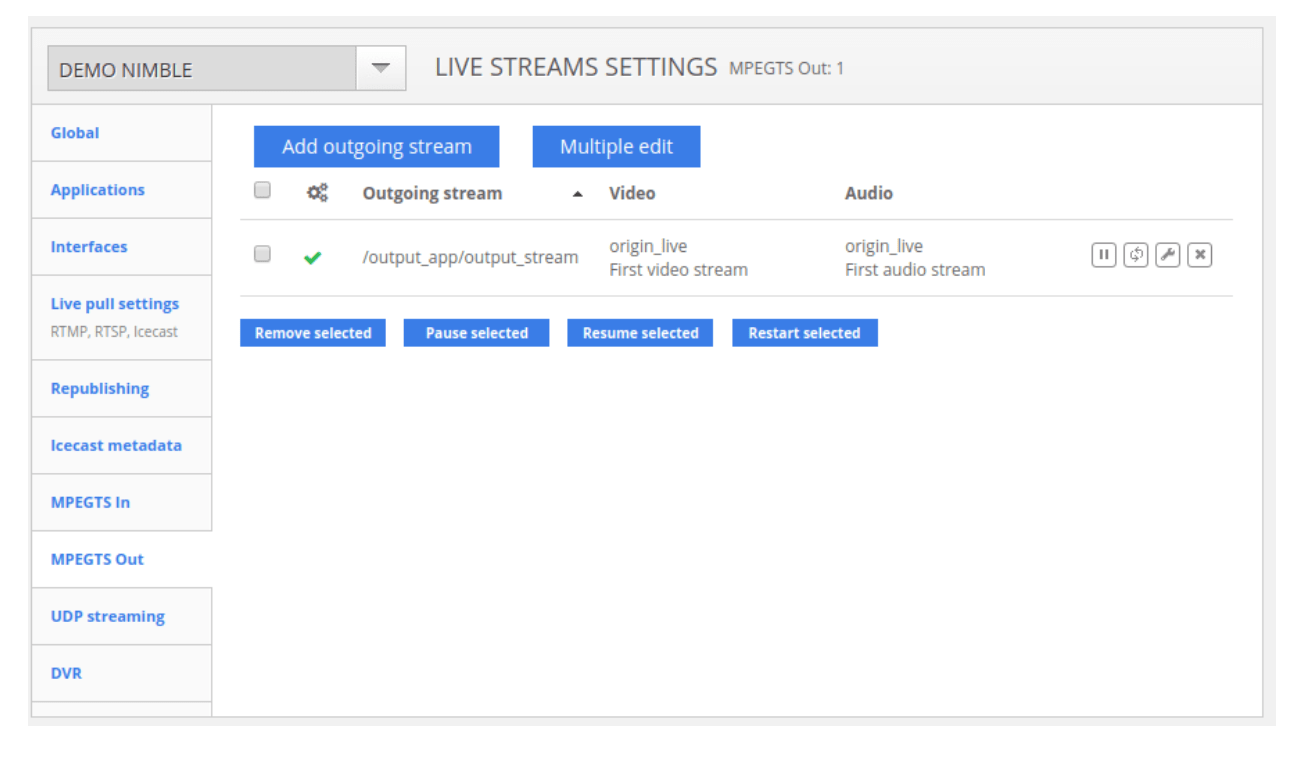1304x758 pixels.
Task: Open the DEMO NIMBLE server dropdown arrow
Action: (x=380, y=69)
